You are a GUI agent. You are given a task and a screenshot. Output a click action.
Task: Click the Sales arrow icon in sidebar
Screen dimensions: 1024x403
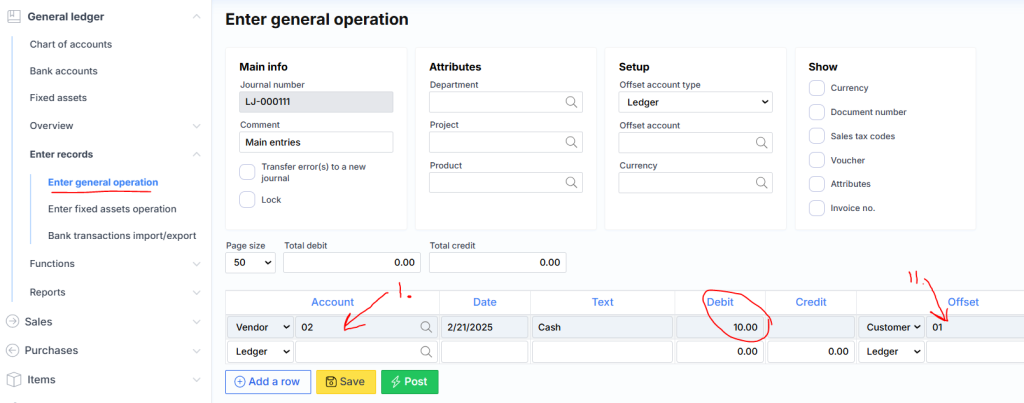(13, 322)
